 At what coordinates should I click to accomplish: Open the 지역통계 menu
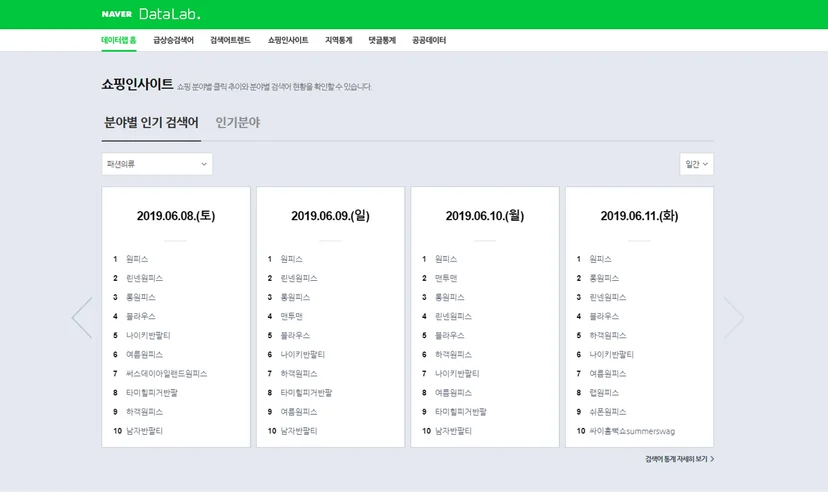(x=338, y=40)
